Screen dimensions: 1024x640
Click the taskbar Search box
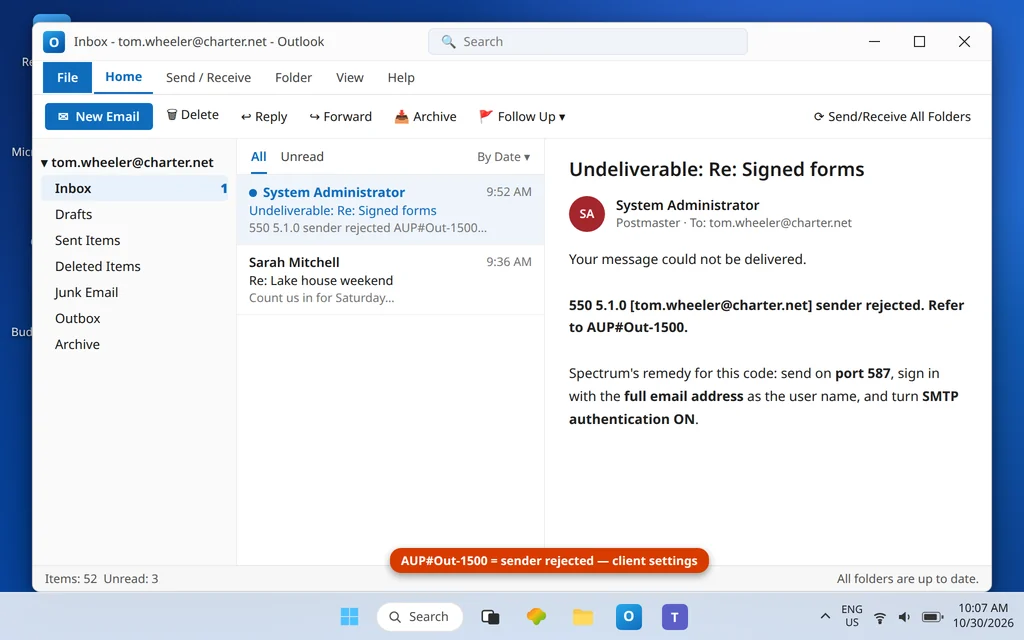click(x=420, y=616)
